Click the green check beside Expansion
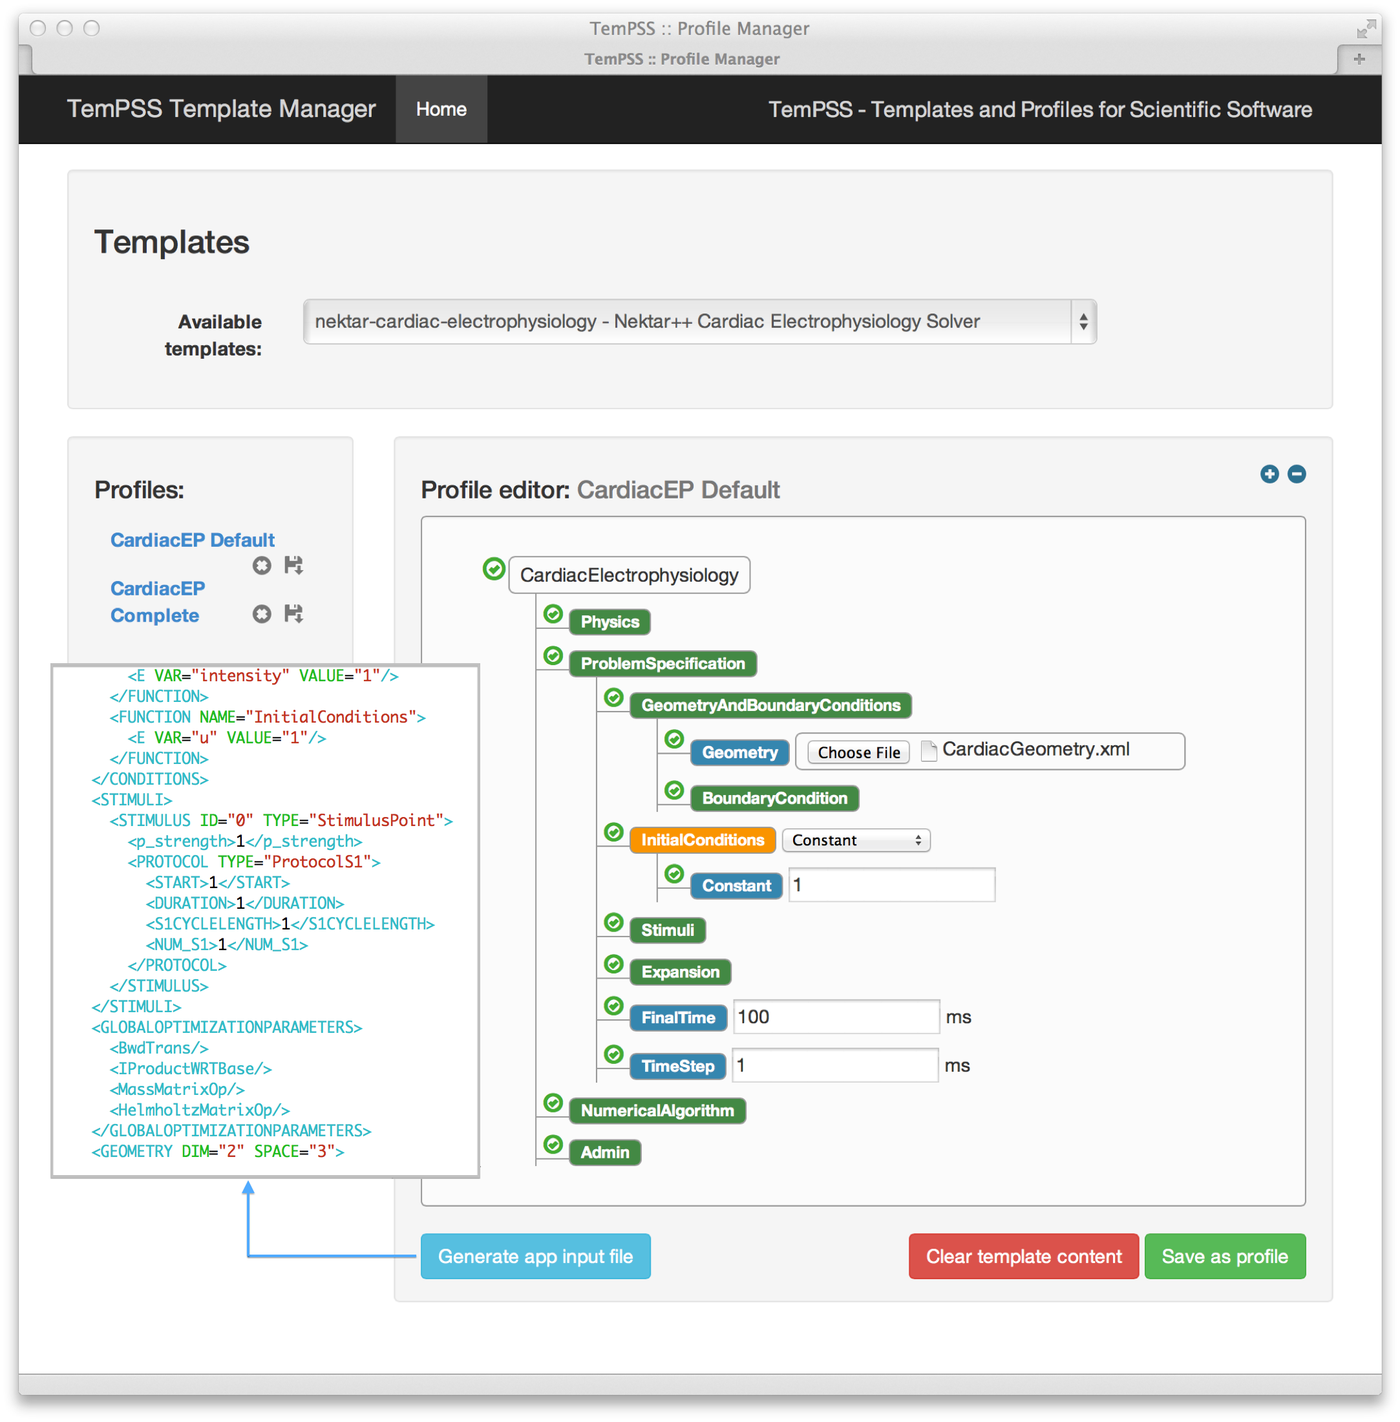1400x1422 pixels. 614,964
